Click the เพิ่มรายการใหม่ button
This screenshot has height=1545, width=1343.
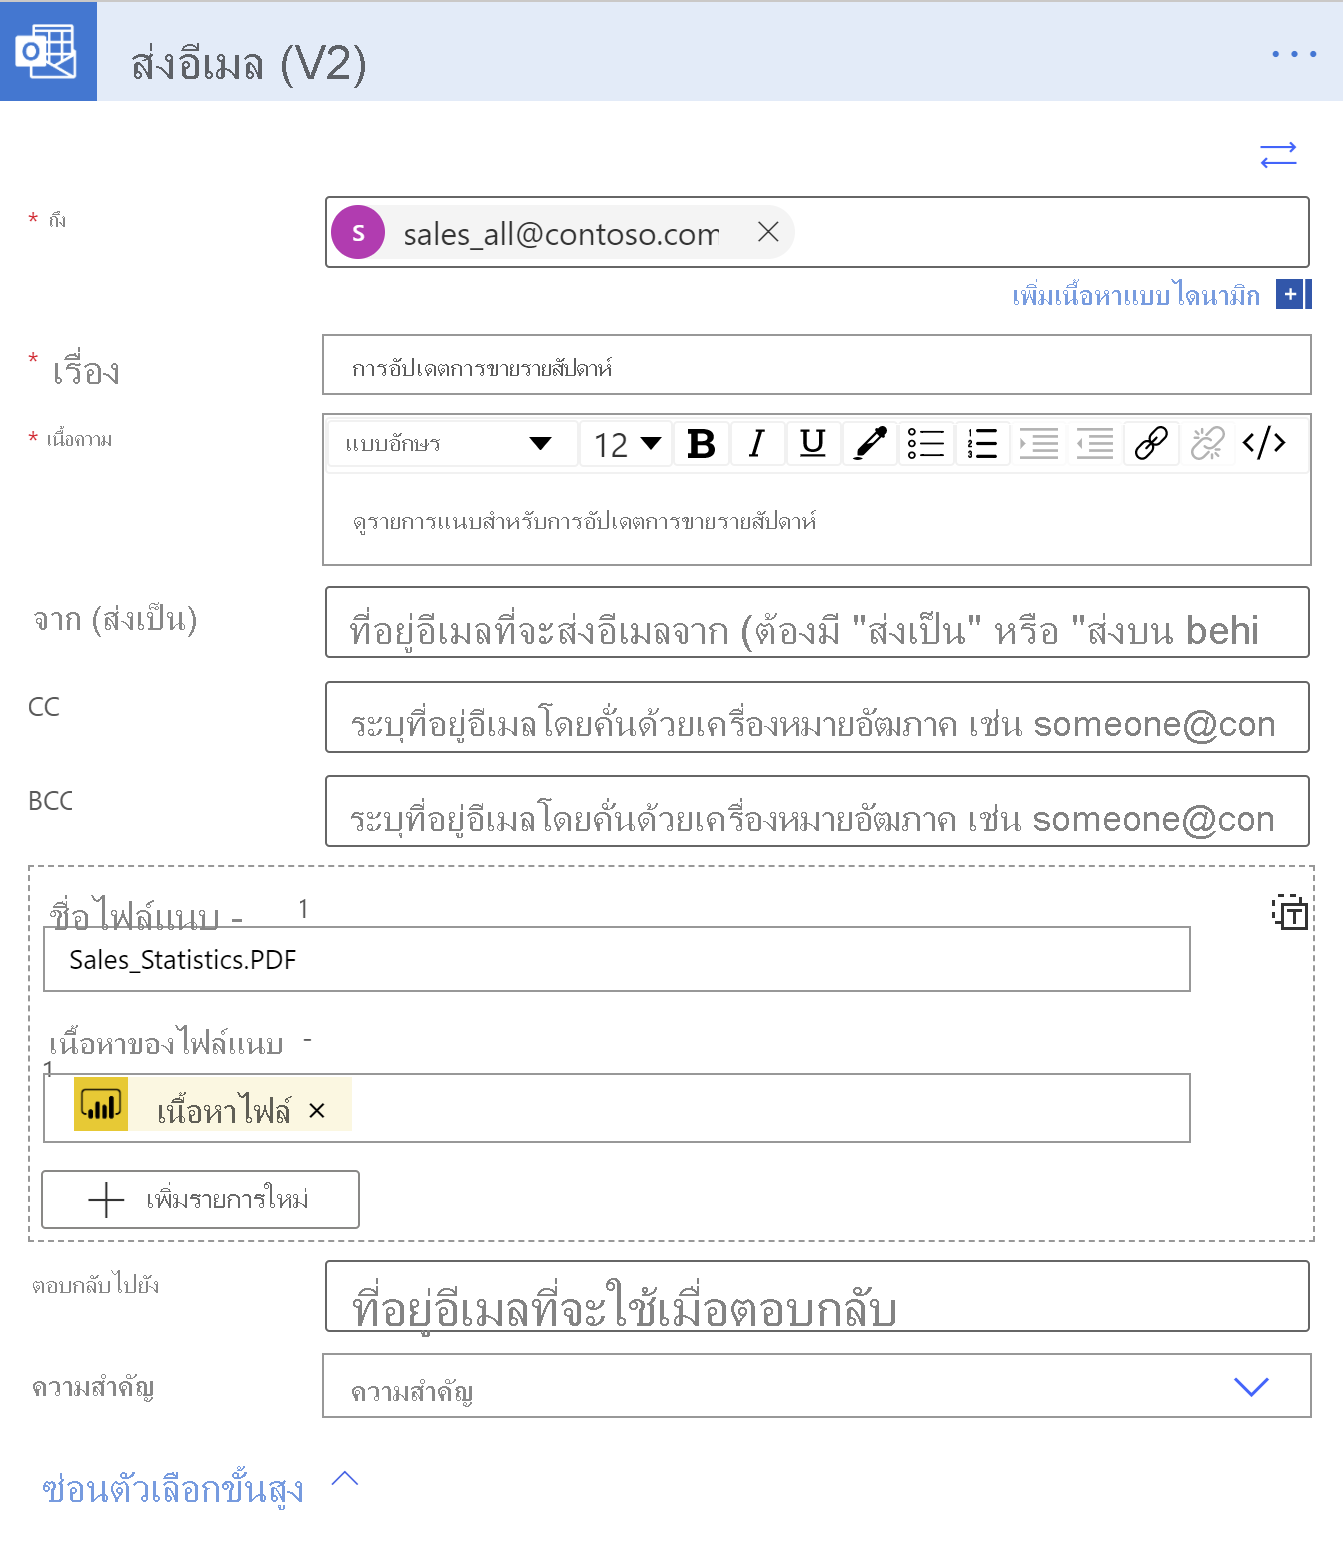tap(200, 1199)
